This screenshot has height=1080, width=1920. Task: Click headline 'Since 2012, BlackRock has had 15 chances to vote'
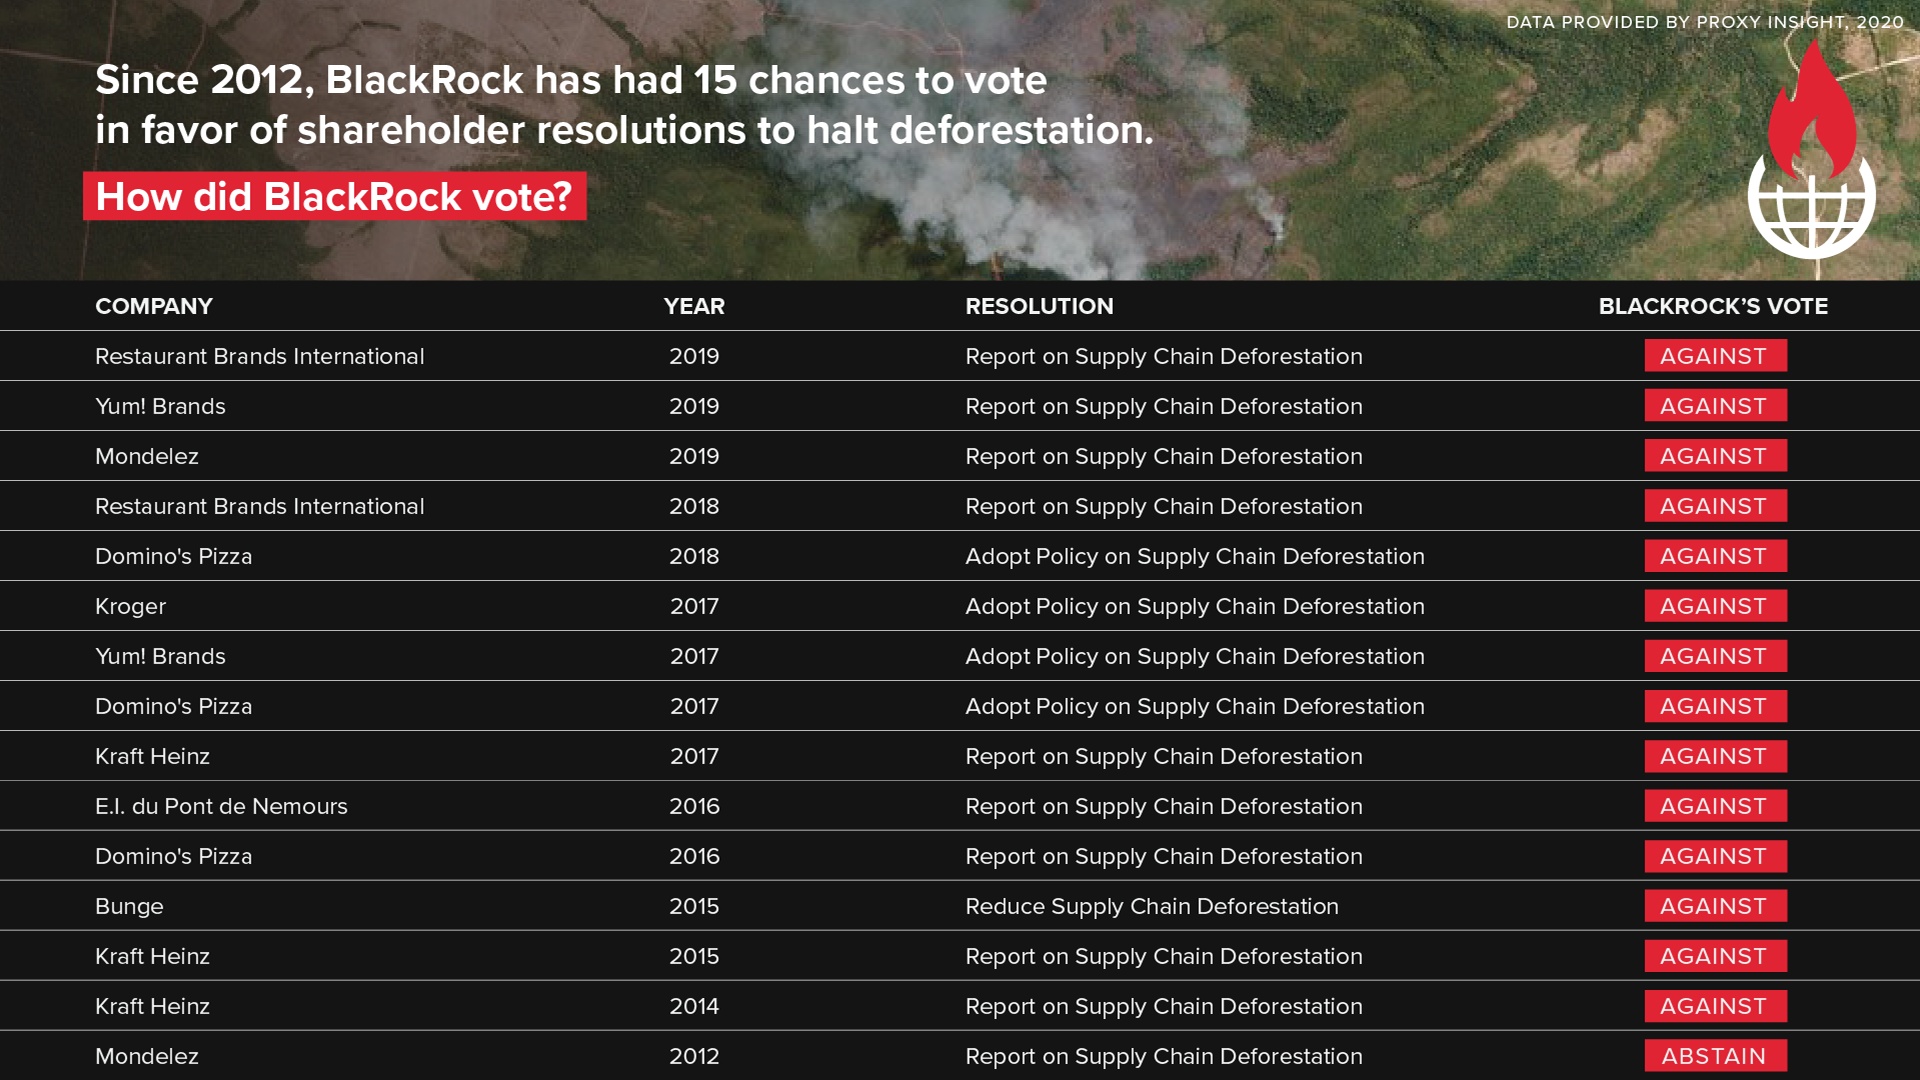coord(571,80)
